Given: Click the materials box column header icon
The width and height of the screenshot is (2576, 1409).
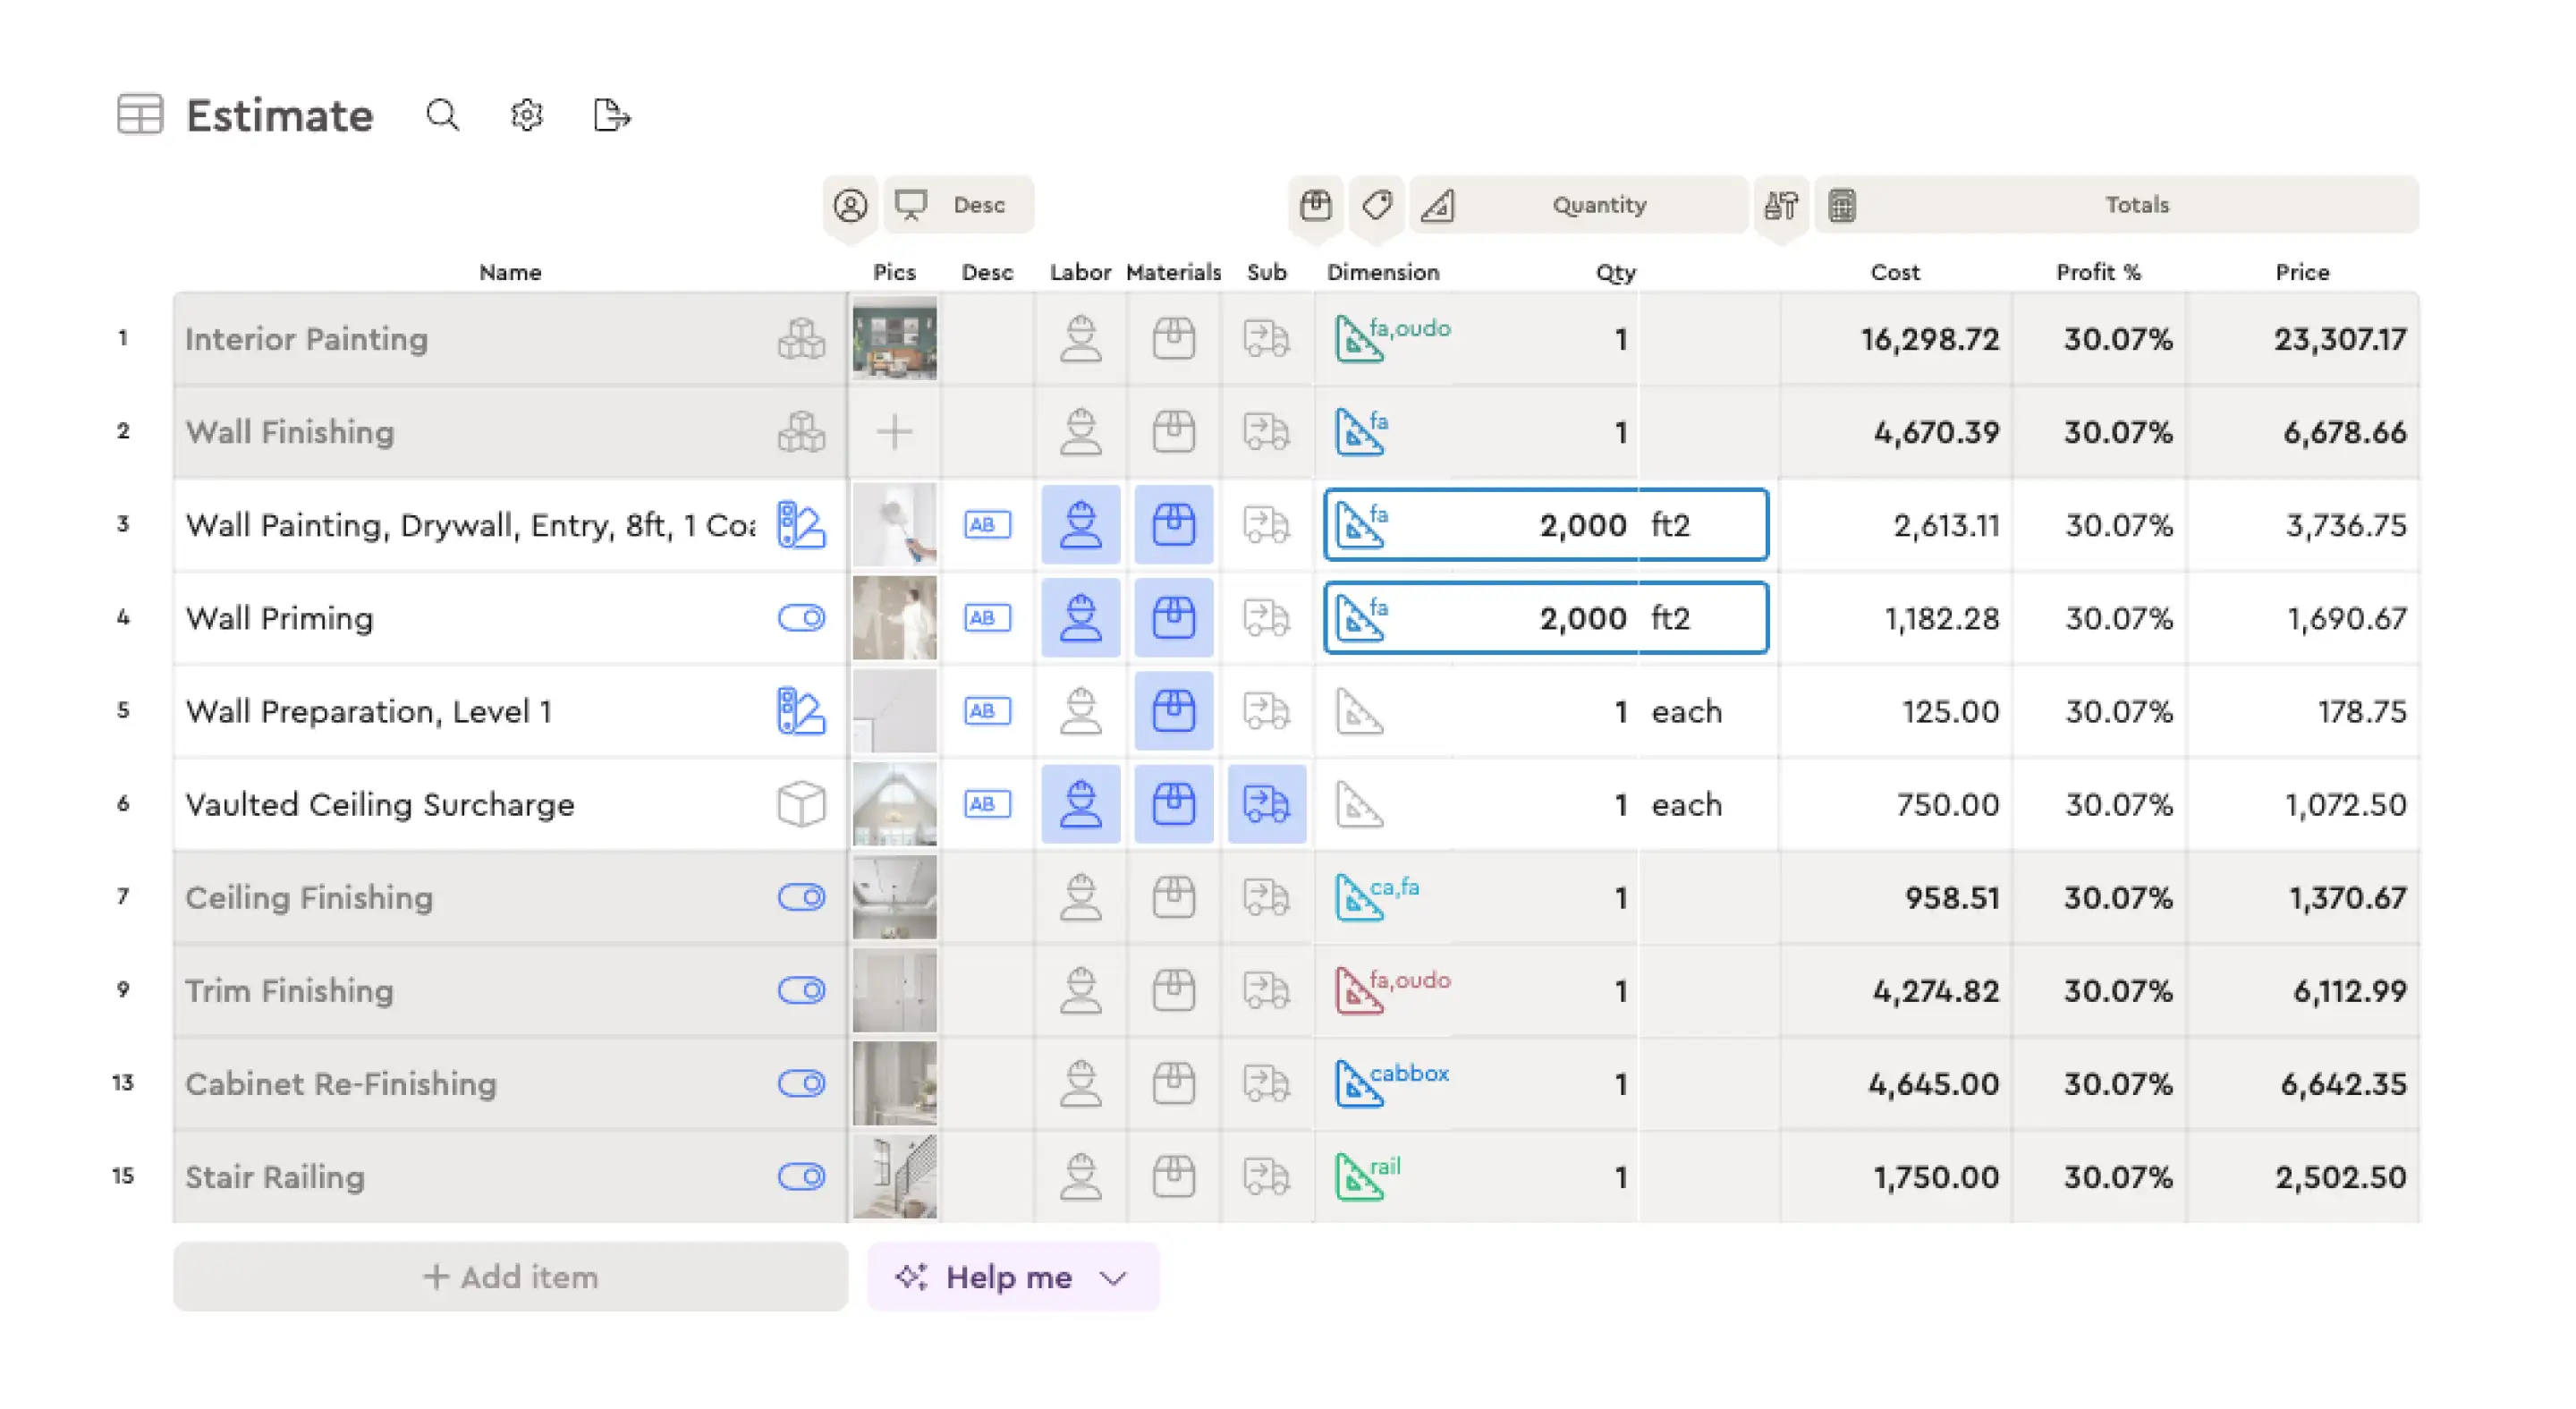Looking at the screenshot, I should pyautogui.click(x=1315, y=205).
